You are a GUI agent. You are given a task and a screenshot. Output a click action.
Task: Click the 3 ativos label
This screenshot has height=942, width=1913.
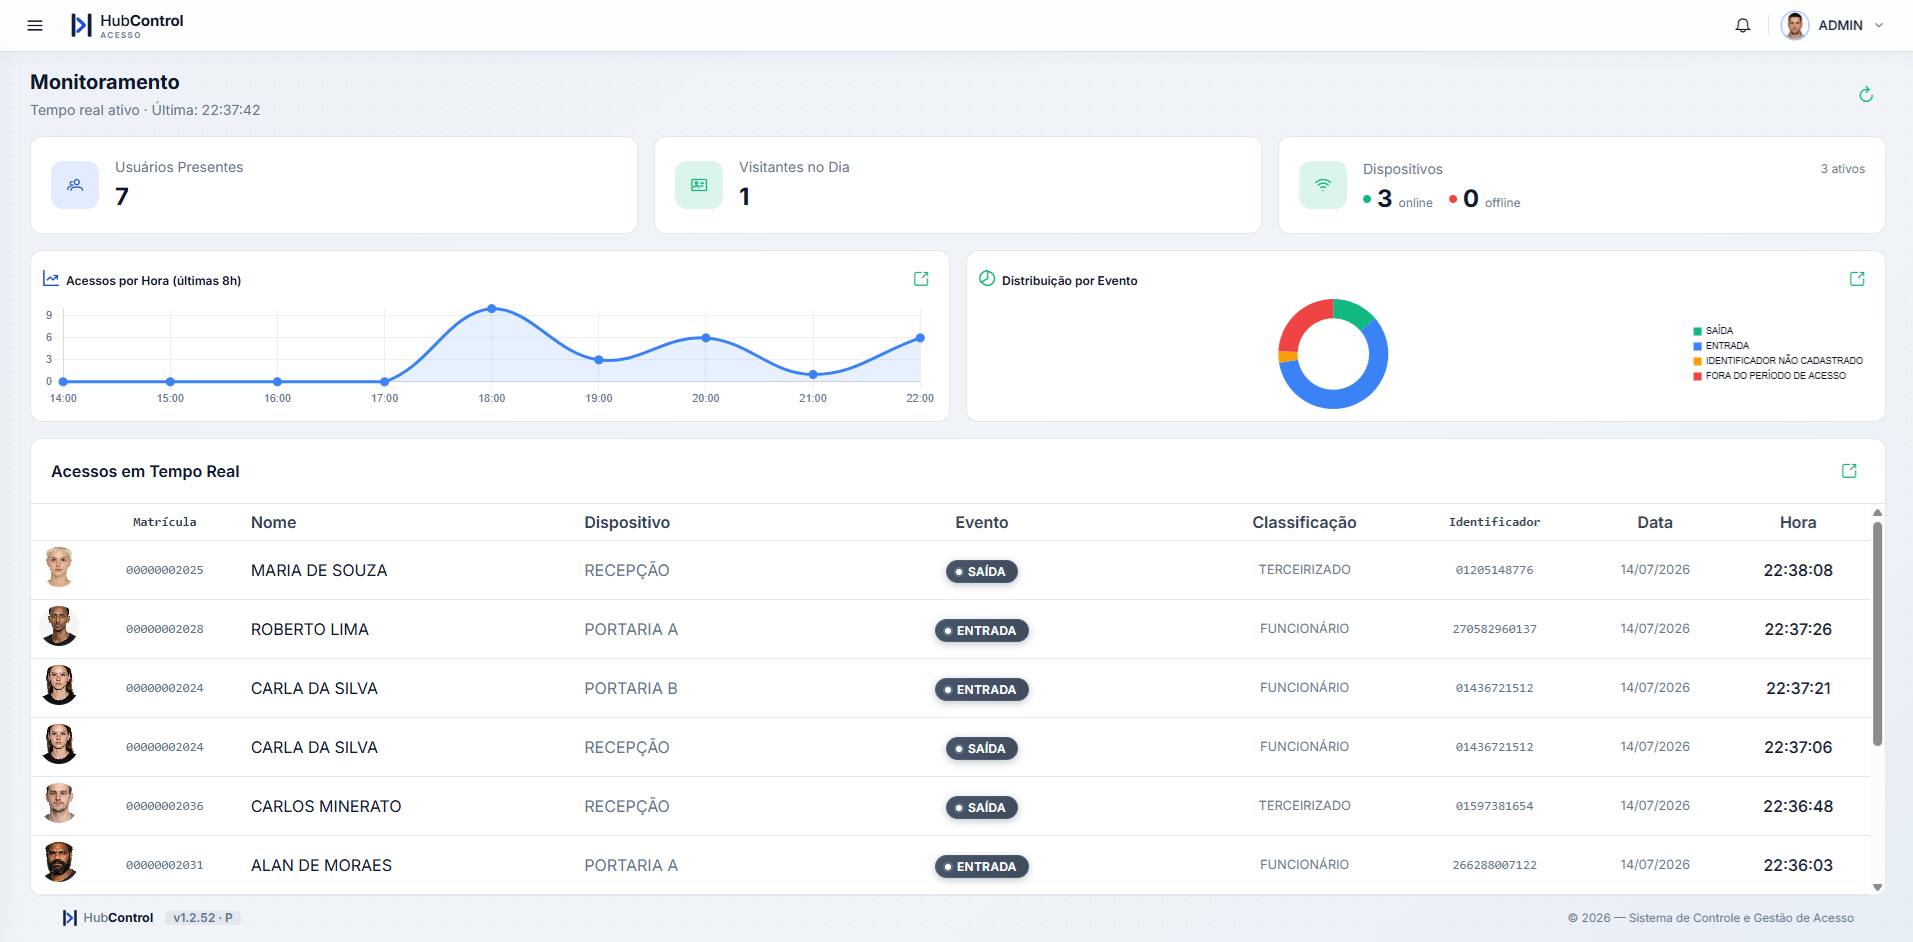(1842, 169)
